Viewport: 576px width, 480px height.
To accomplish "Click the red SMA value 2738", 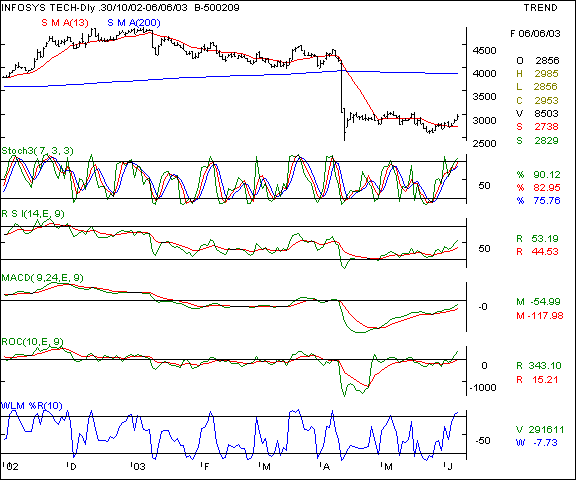I will tap(546, 127).
